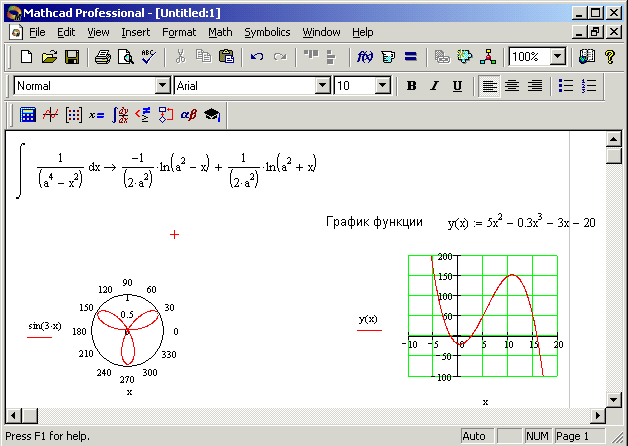The height and width of the screenshot is (446, 628).
Task: Print the worksheet with the printer icon
Action: [x=103, y=57]
